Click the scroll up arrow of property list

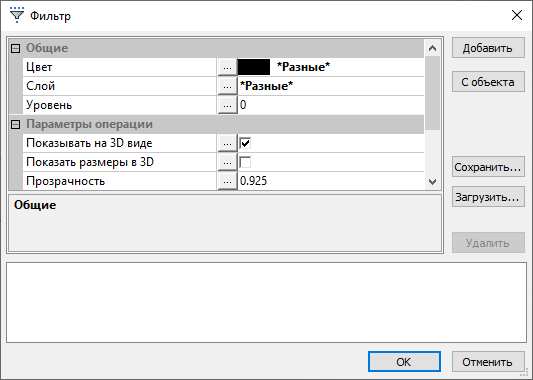pyautogui.click(x=432, y=48)
